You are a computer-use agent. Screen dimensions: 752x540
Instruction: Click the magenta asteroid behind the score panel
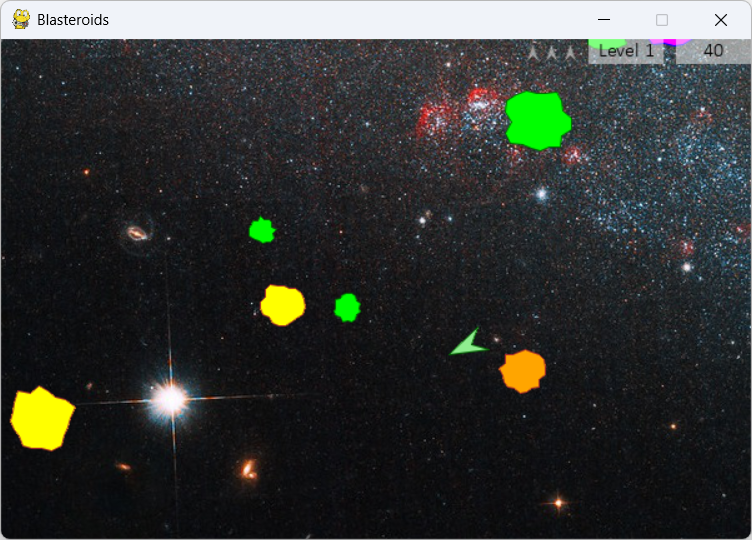click(671, 41)
